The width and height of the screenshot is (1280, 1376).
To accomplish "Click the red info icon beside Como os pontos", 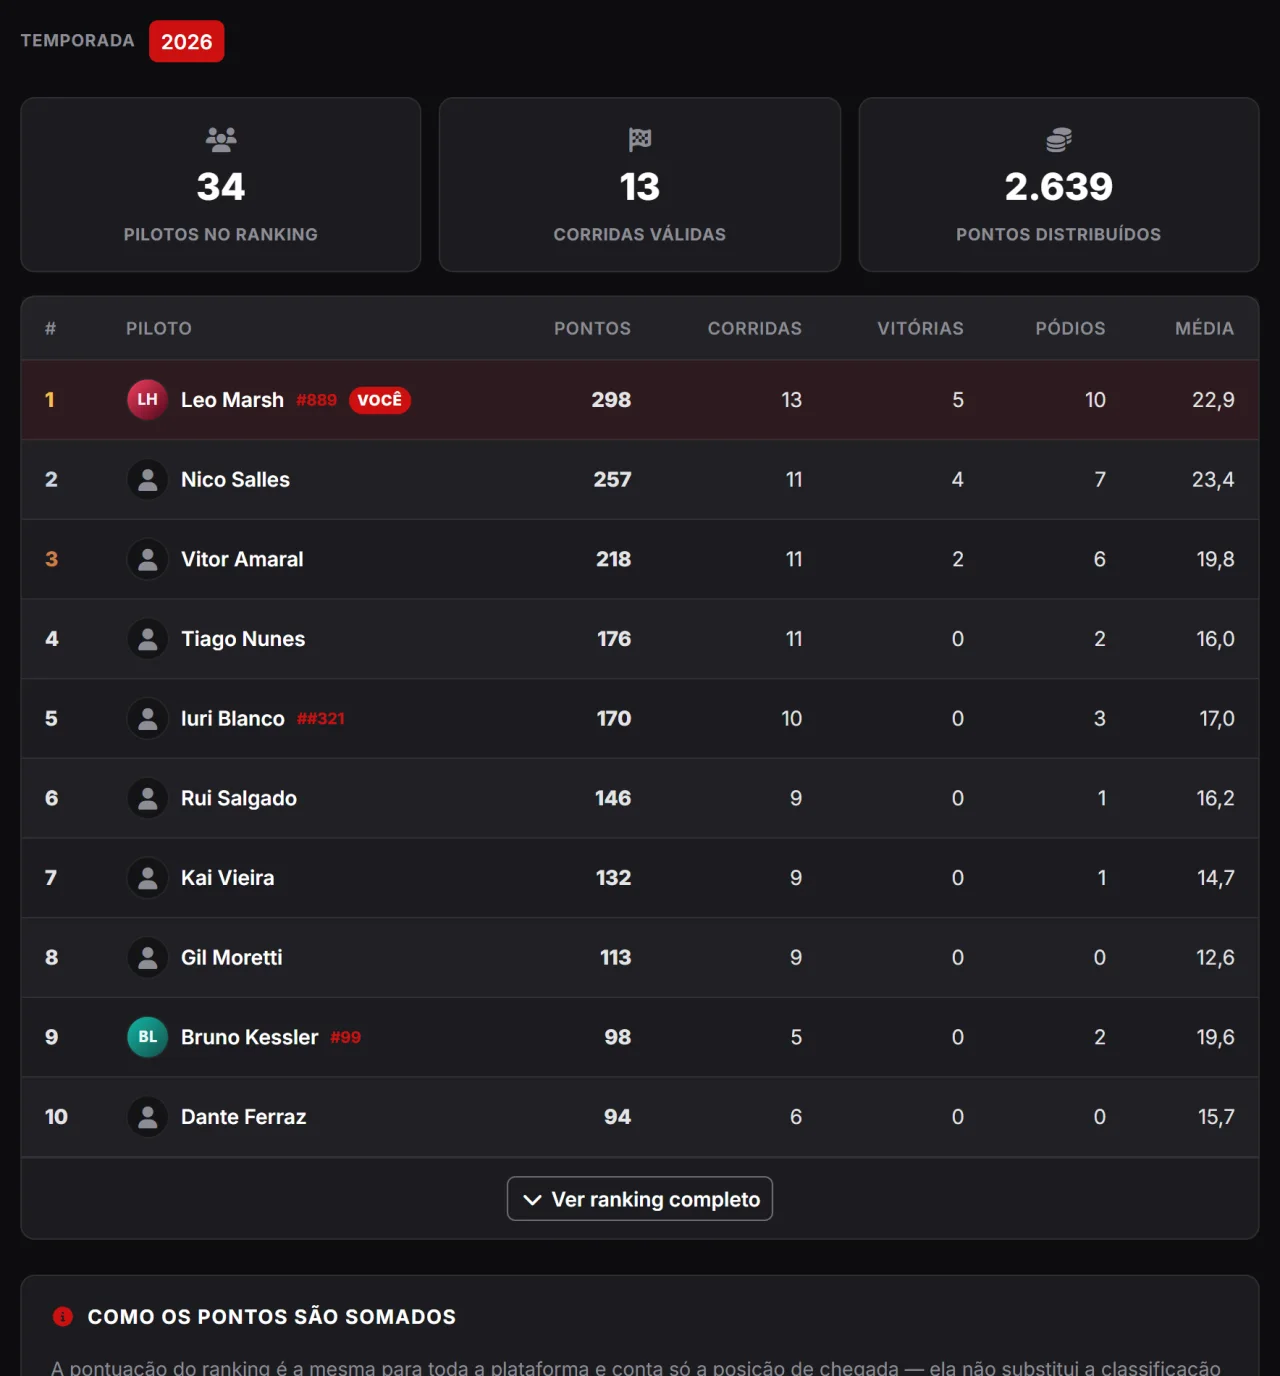I will coord(63,1316).
